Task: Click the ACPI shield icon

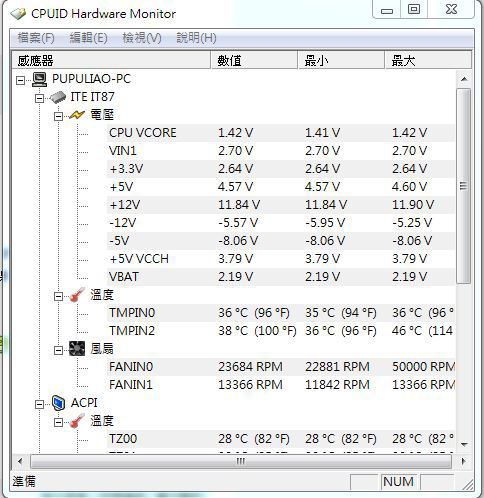Action: [x=58, y=403]
